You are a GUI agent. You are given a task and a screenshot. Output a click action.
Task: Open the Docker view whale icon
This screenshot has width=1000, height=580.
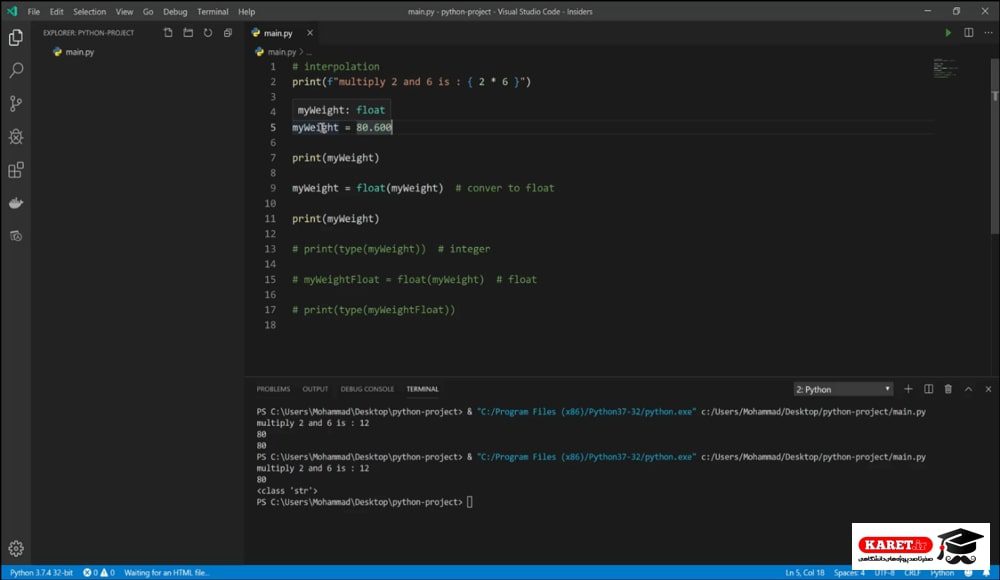pyautogui.click(x=16, y=203)
